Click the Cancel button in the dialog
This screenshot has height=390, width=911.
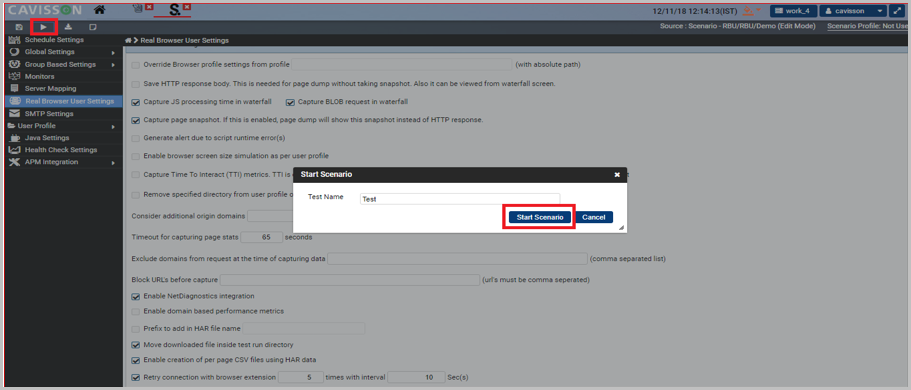(x=594, y=217)
